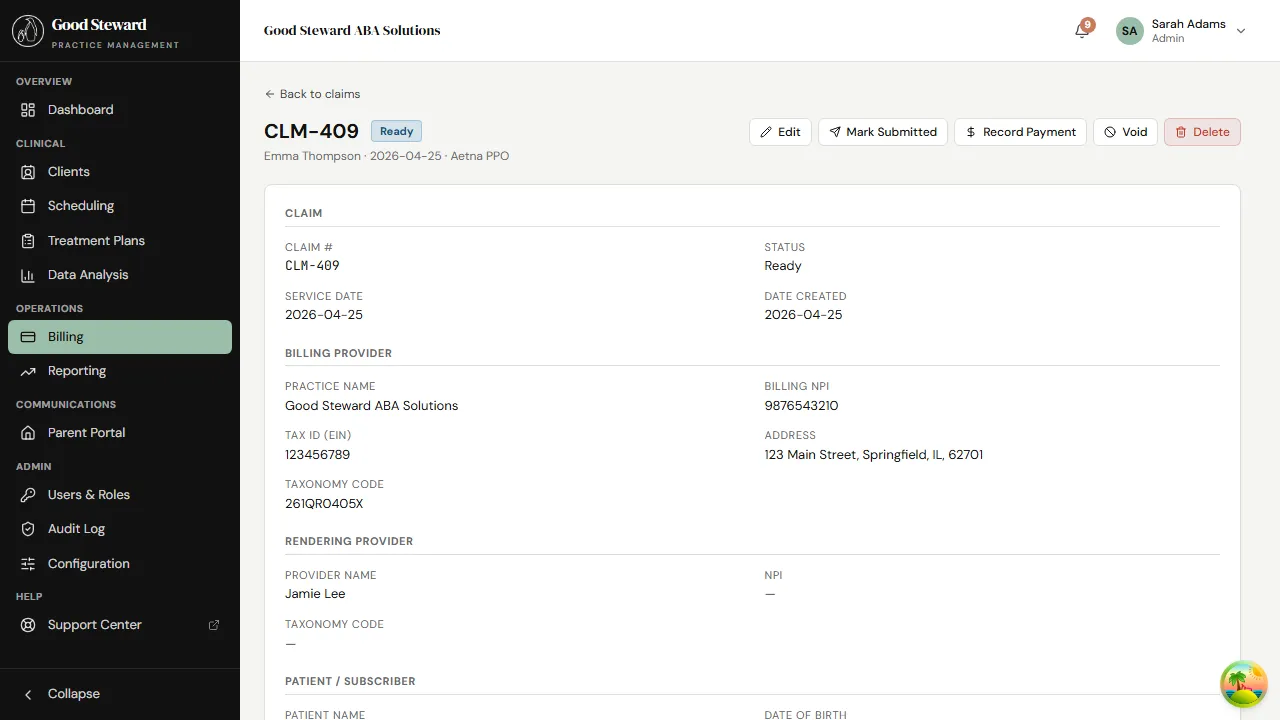Select Reporting in the sidebar

(77, 371)
